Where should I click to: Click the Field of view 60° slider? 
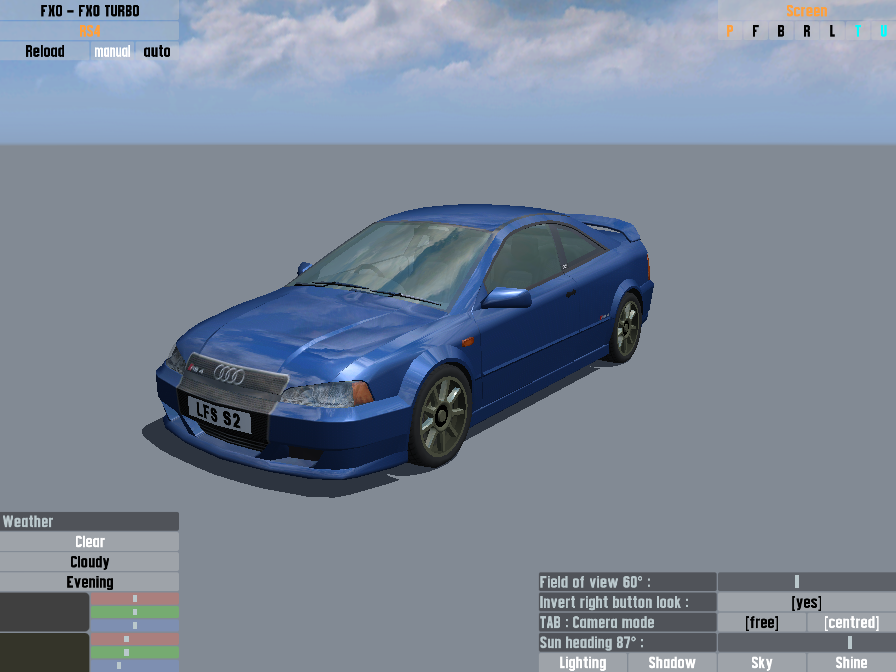(x=806, y=582)
